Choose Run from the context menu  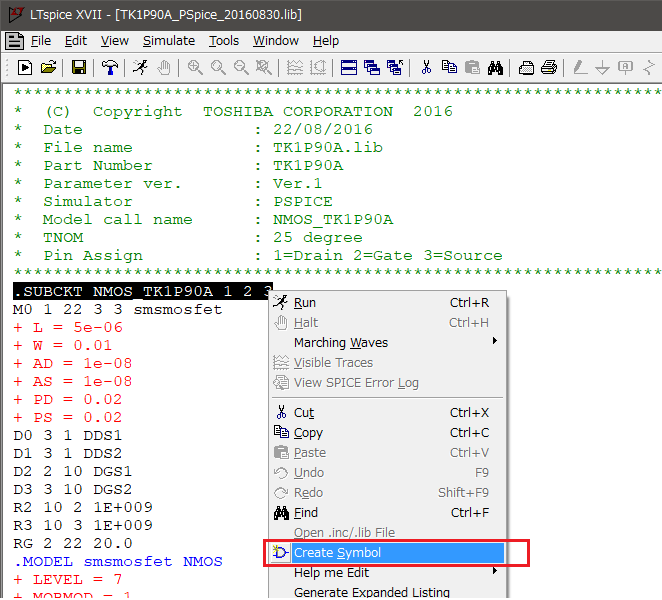coord(388,303)
